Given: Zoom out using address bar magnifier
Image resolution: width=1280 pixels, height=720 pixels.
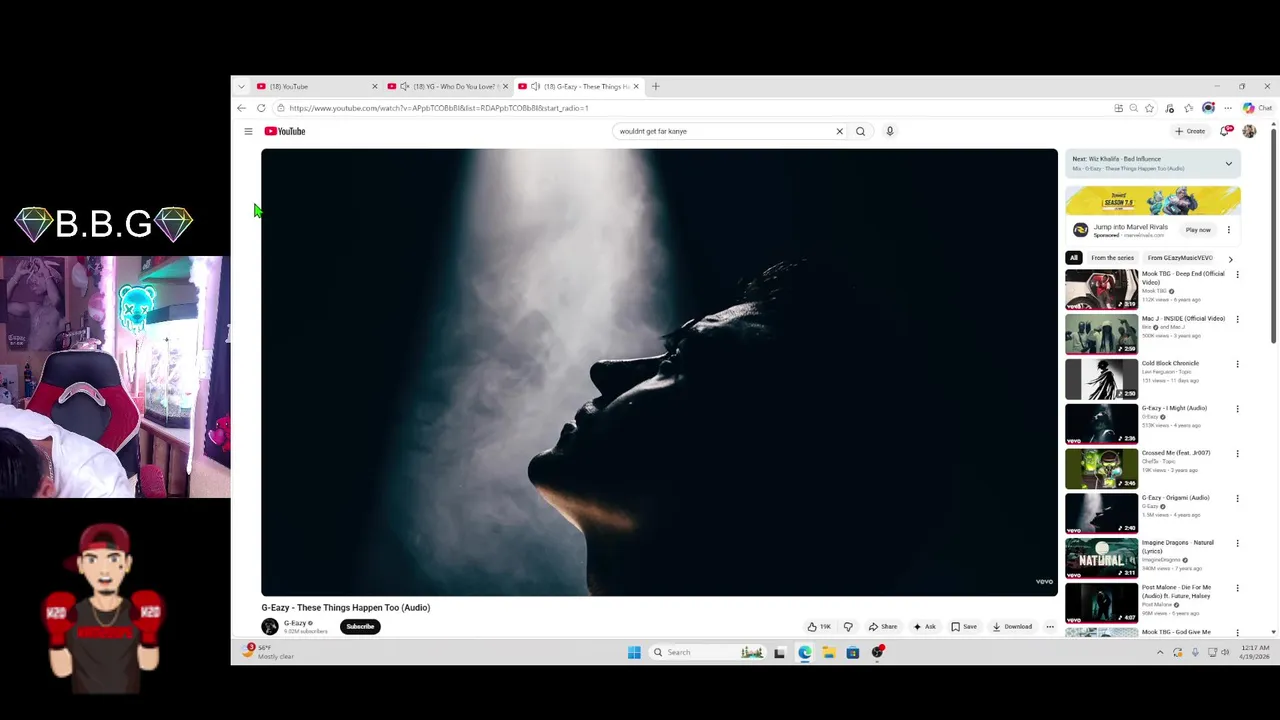Looking at the screenshot, I should (1133, 108).
